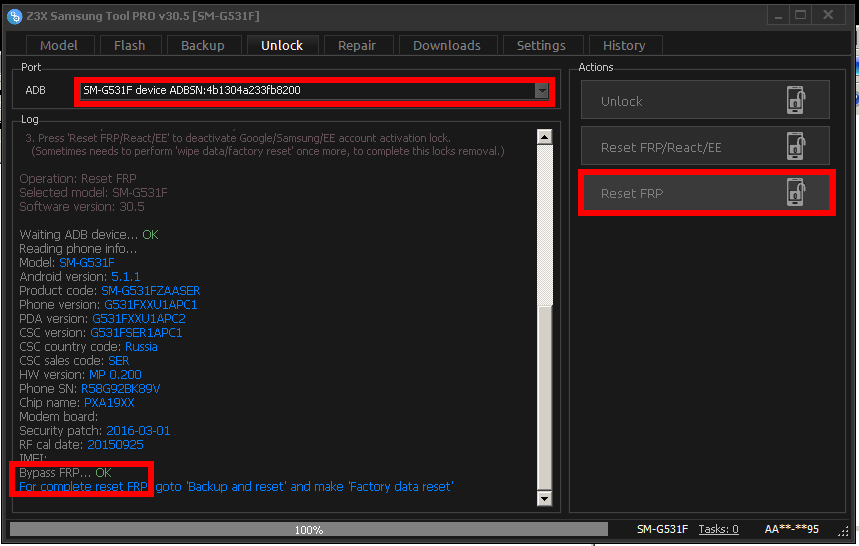Click the log scrollbar up arrow
The image size is (859, 546).
tap(545, 137)
